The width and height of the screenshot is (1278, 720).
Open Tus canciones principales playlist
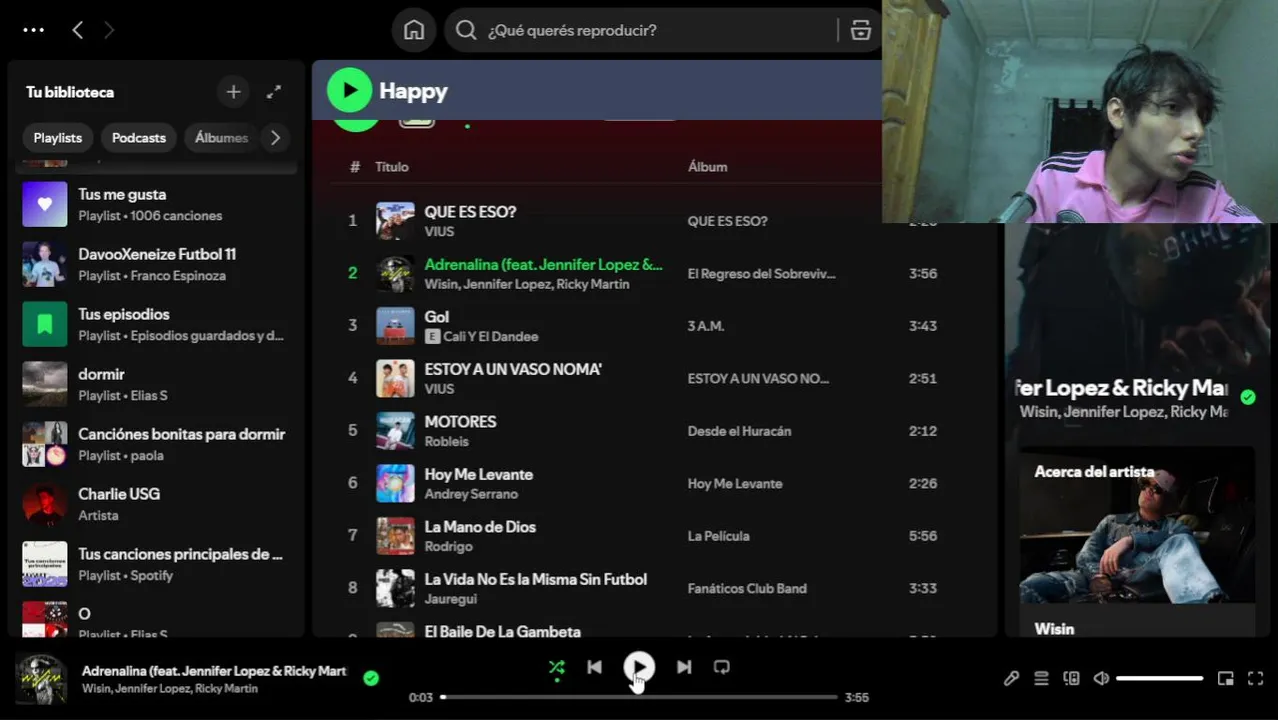[156, 564]
